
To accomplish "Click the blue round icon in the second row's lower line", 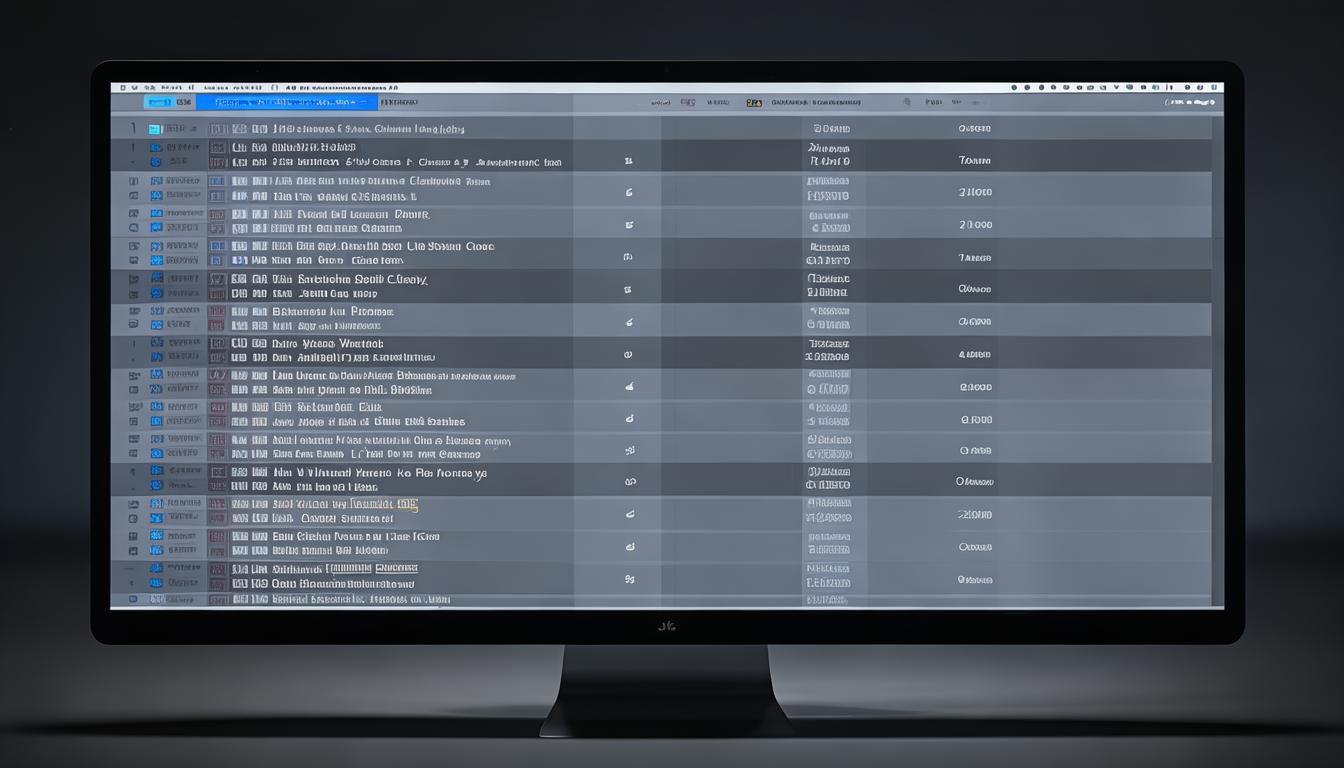I will pos(155,161).
